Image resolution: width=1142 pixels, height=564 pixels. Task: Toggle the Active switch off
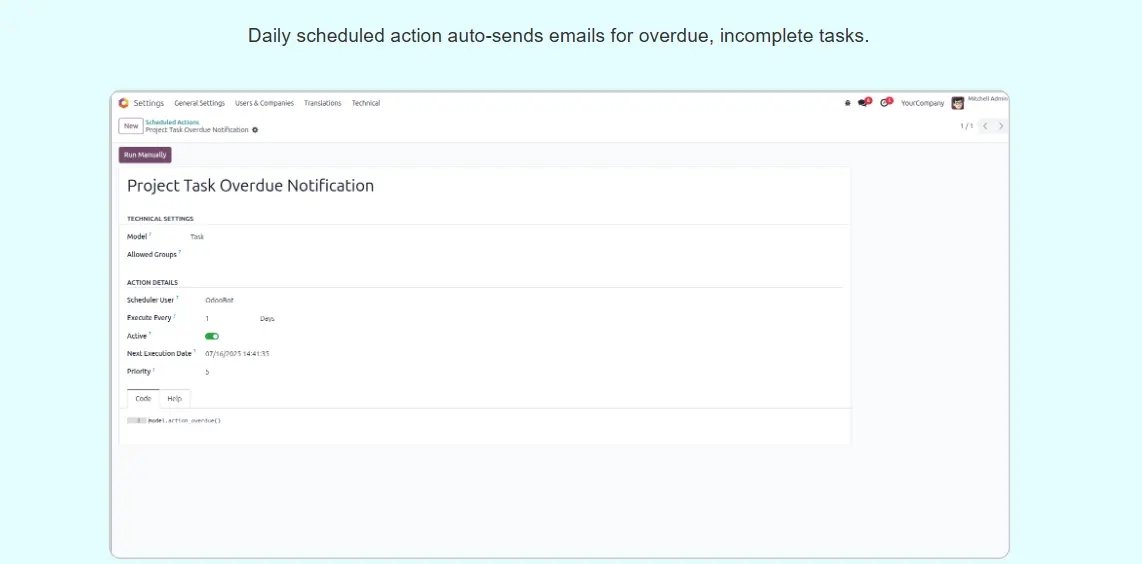point(212,336)
